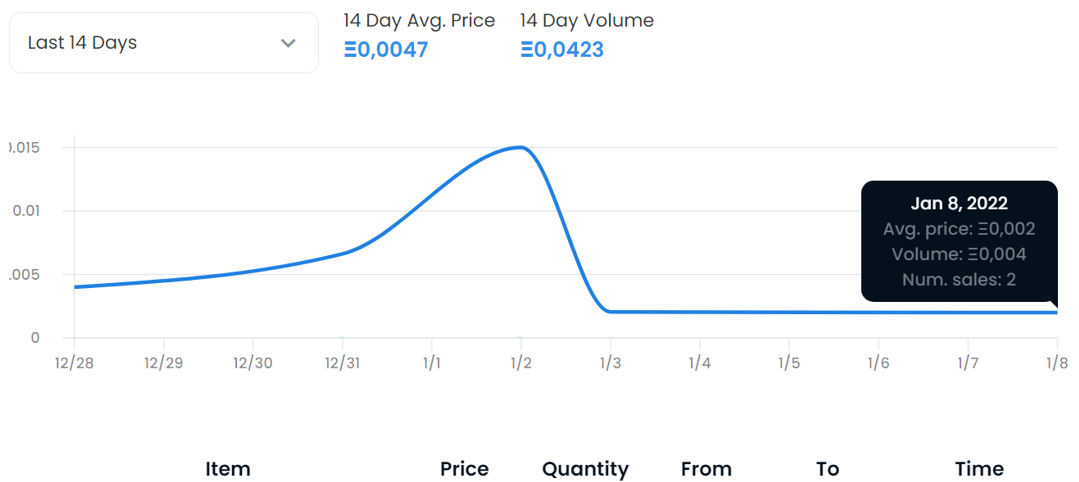Viewport: 1079px width, 482px height.
Task: Click the chevron arrow in the time range selector
Action: (x=288, y=43)
